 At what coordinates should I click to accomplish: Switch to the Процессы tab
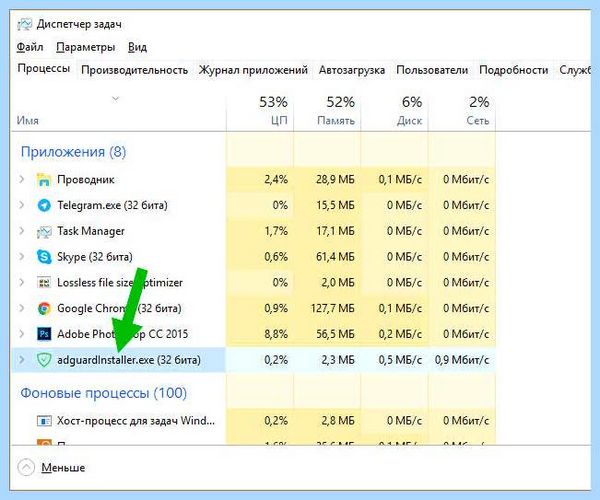(x=44, y=69)
